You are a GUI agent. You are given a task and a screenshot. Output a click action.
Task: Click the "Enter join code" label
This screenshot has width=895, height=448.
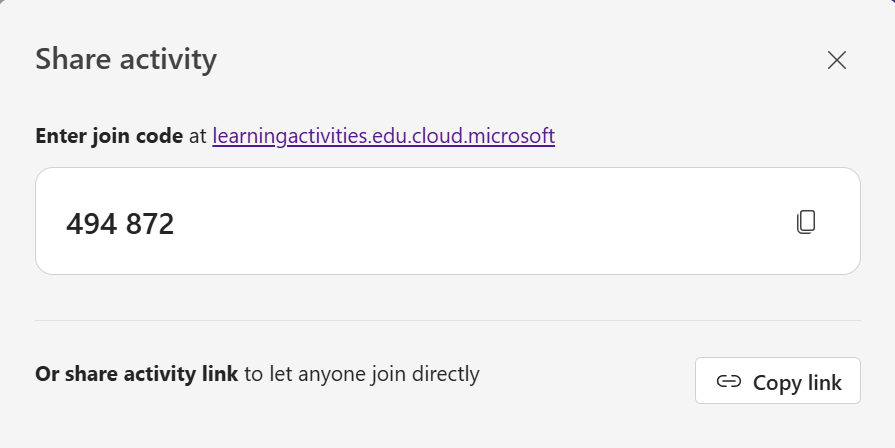[x=109, y=136]
